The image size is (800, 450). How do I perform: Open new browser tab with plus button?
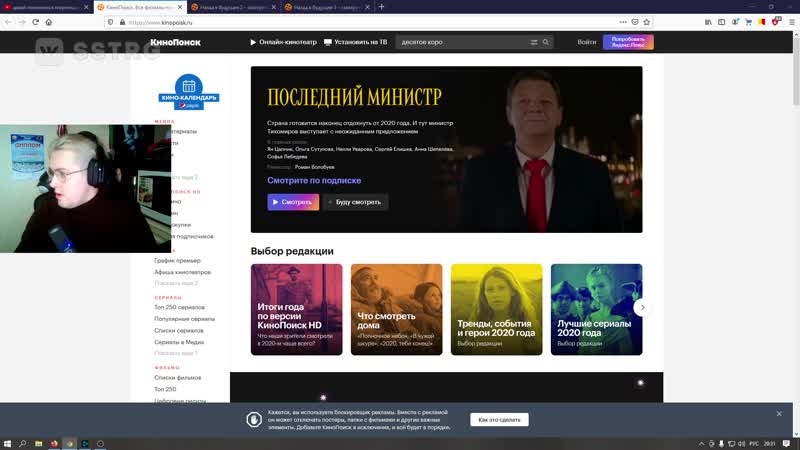(381, 7)
